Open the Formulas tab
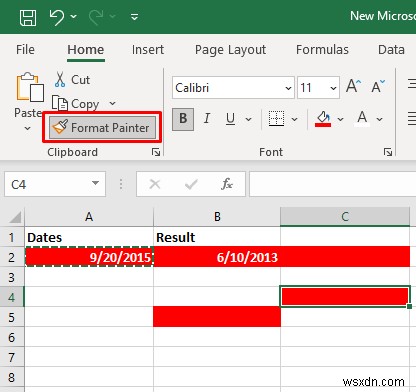Image resolution: width=416 pixels, height=392 pixels. 322,50
